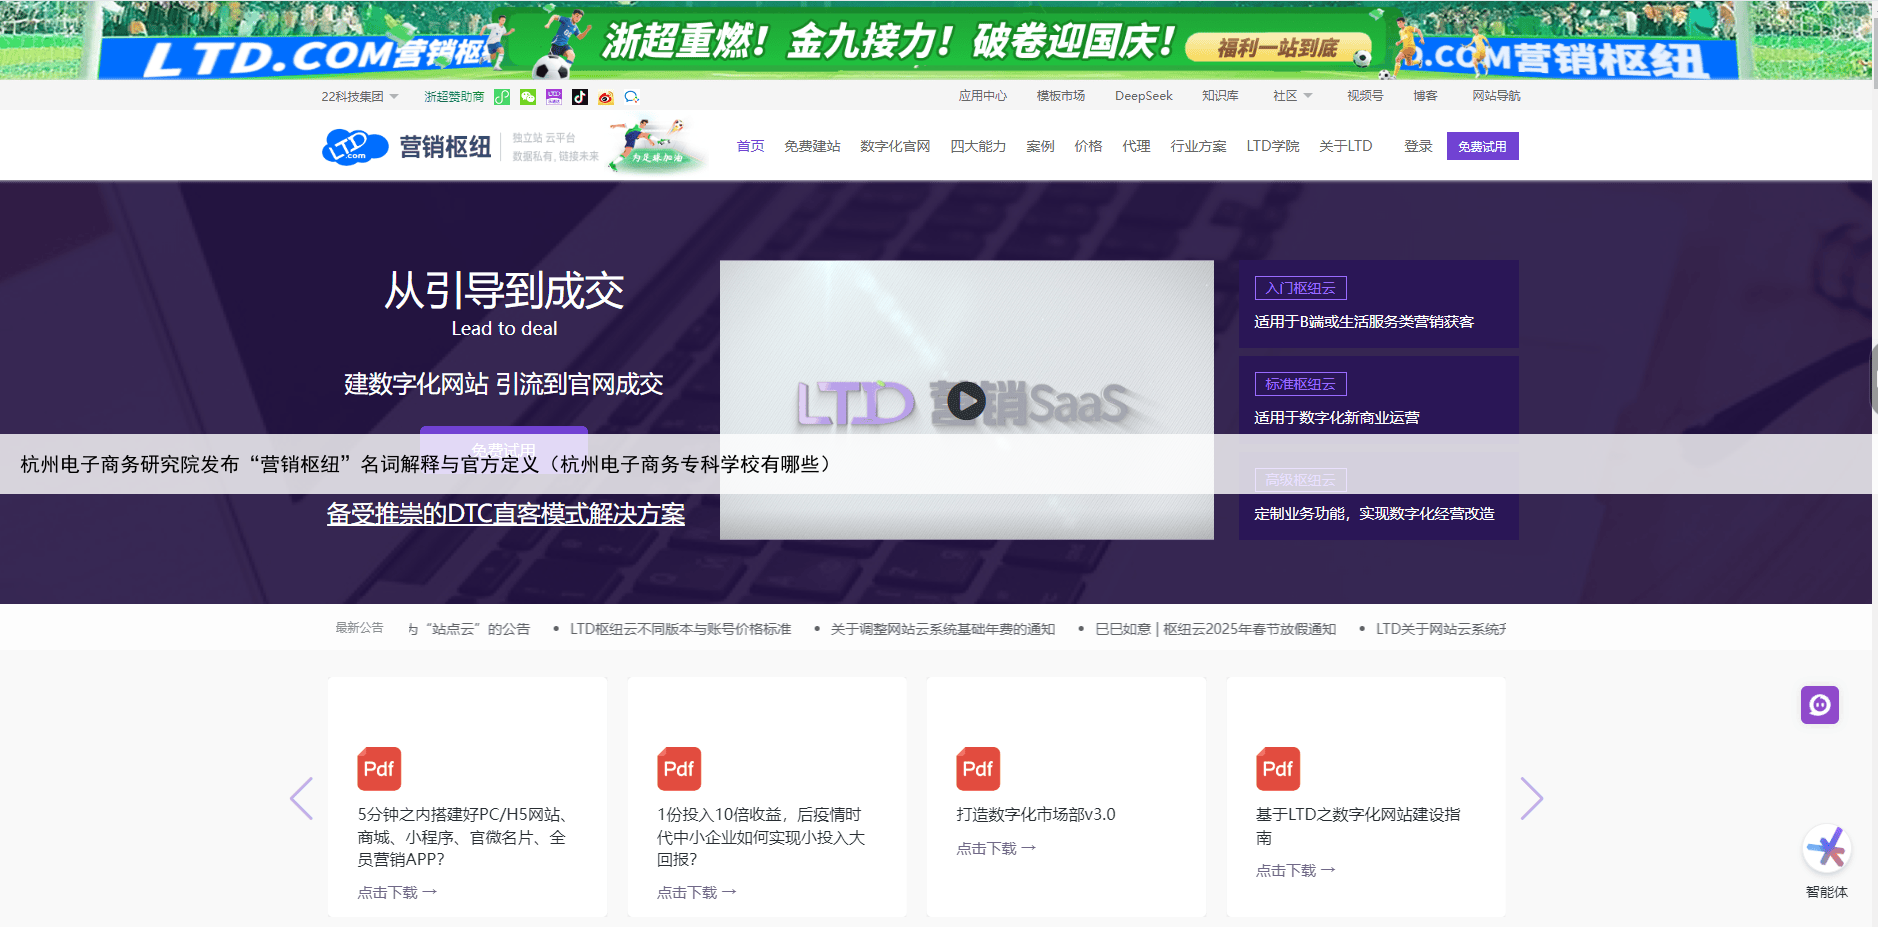This screenshot has height=927, width=1878.
Task: Click the purple 免费试用 button
Action: pos(1482,146)
